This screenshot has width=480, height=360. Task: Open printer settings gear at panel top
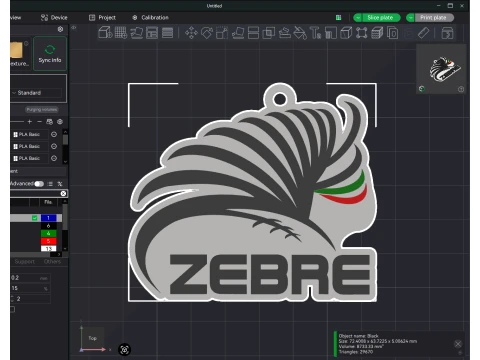[x=60, y=29]
